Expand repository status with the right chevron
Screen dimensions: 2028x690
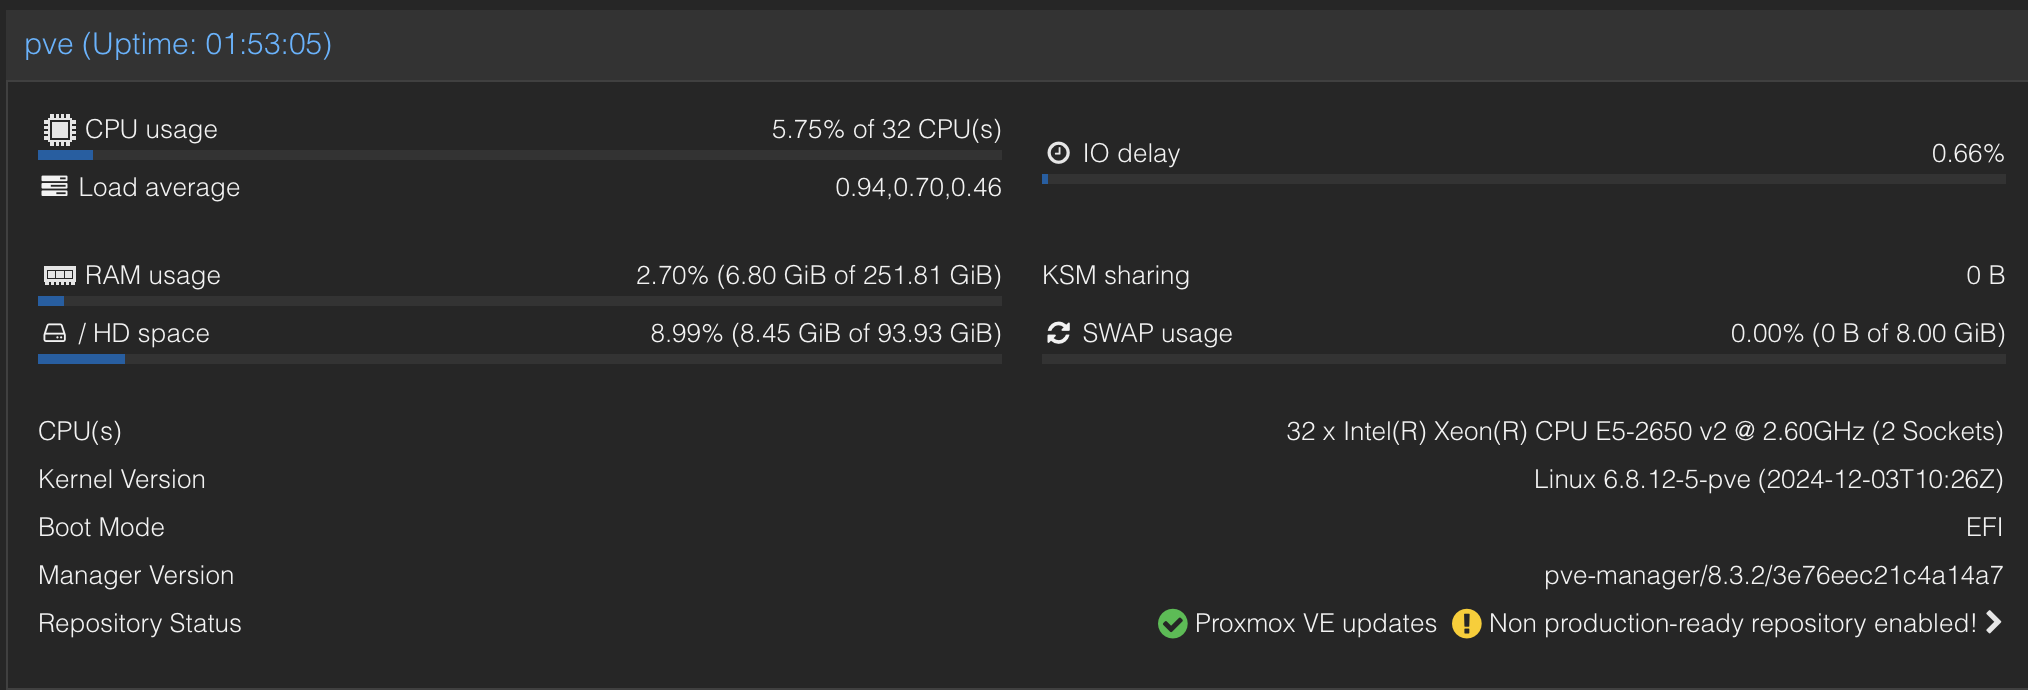pyautogui.click(x=1994, y=622)
